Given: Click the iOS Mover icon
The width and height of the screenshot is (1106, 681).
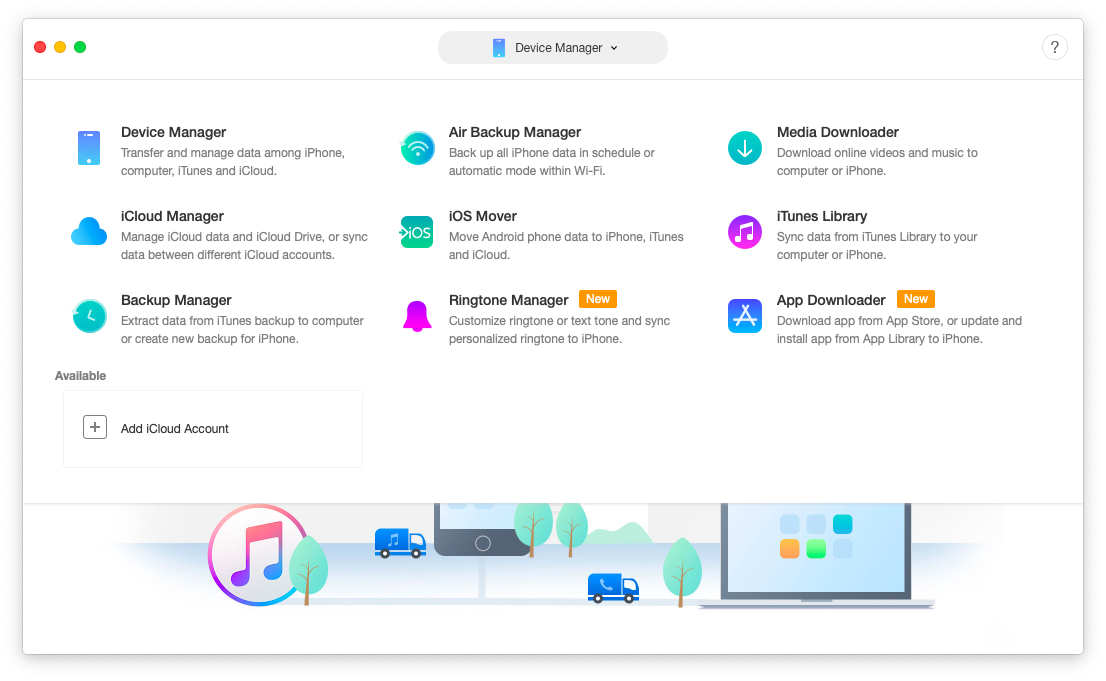Looking at the screenshot, I should (416, 232).
